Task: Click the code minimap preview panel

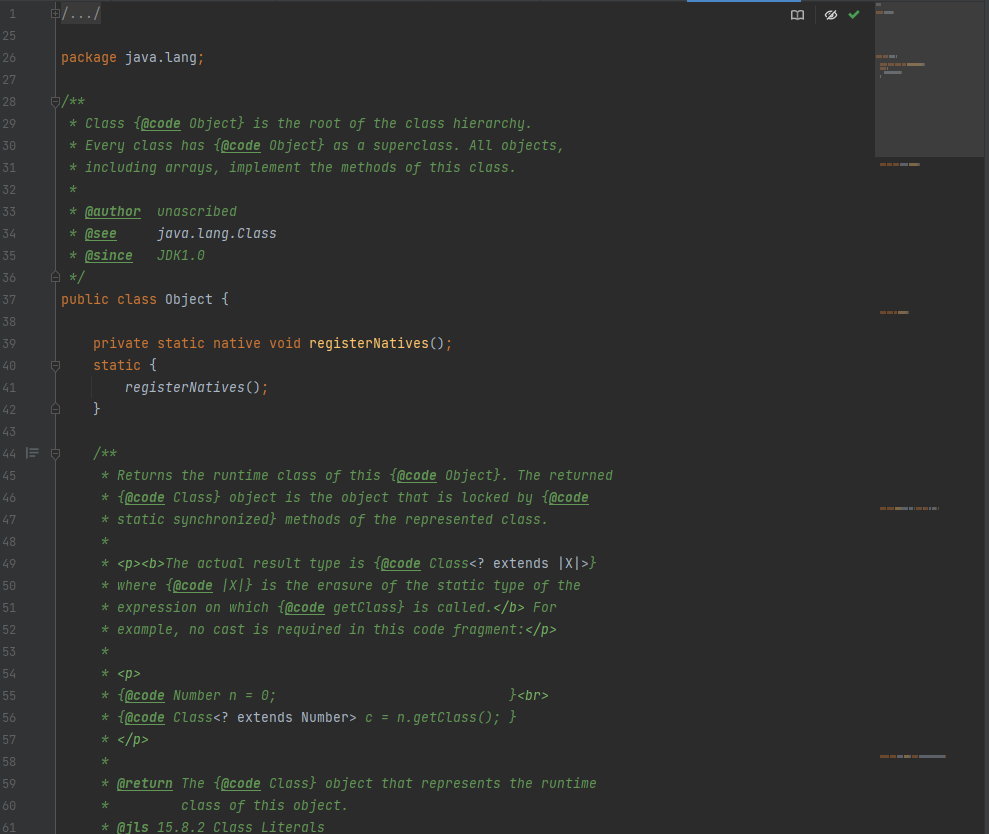Action: click(x=928, y=80)
